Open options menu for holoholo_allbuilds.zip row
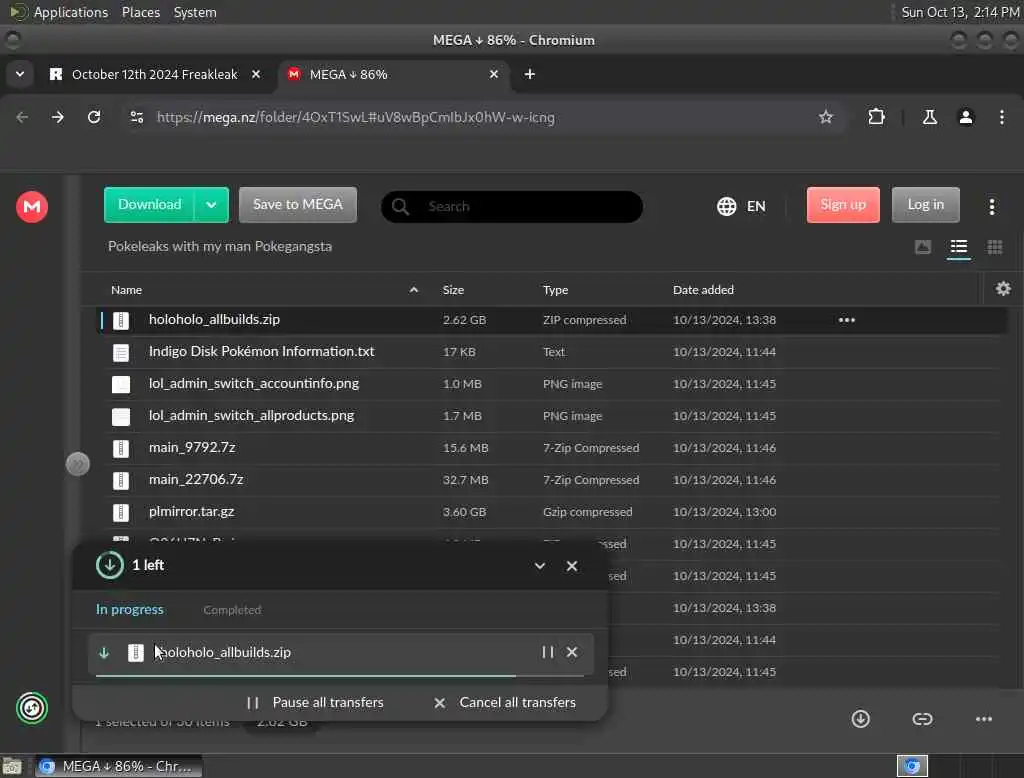The image size is (1024, 778). pyautogui.click(x=847, y=320)
